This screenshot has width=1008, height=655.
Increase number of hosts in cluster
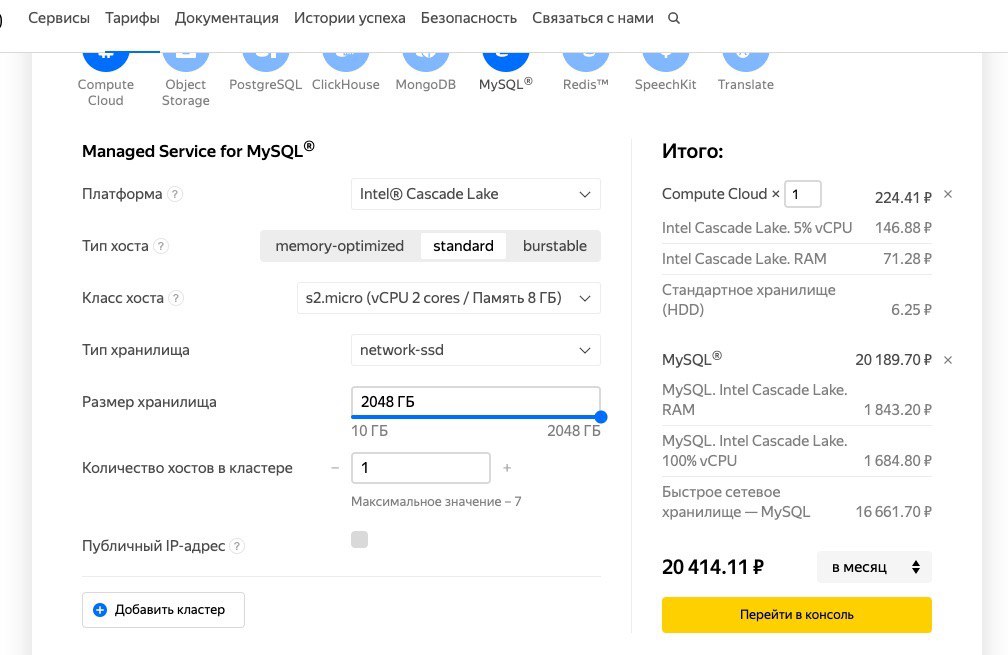click(x=507, y=468)
